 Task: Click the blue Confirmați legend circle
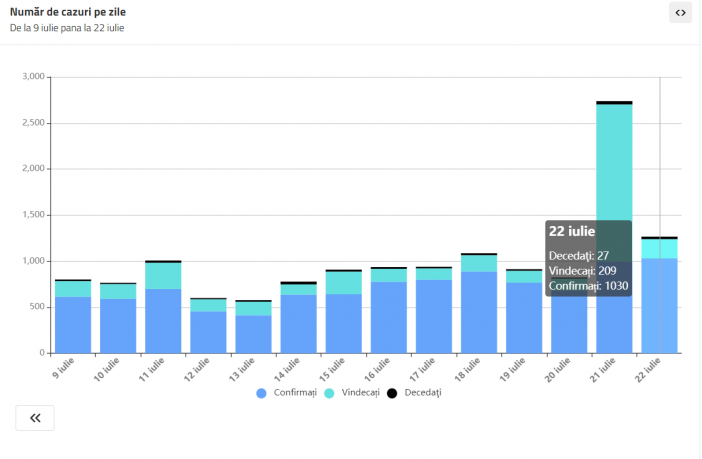pyautogui.click(x=262, y=393)
